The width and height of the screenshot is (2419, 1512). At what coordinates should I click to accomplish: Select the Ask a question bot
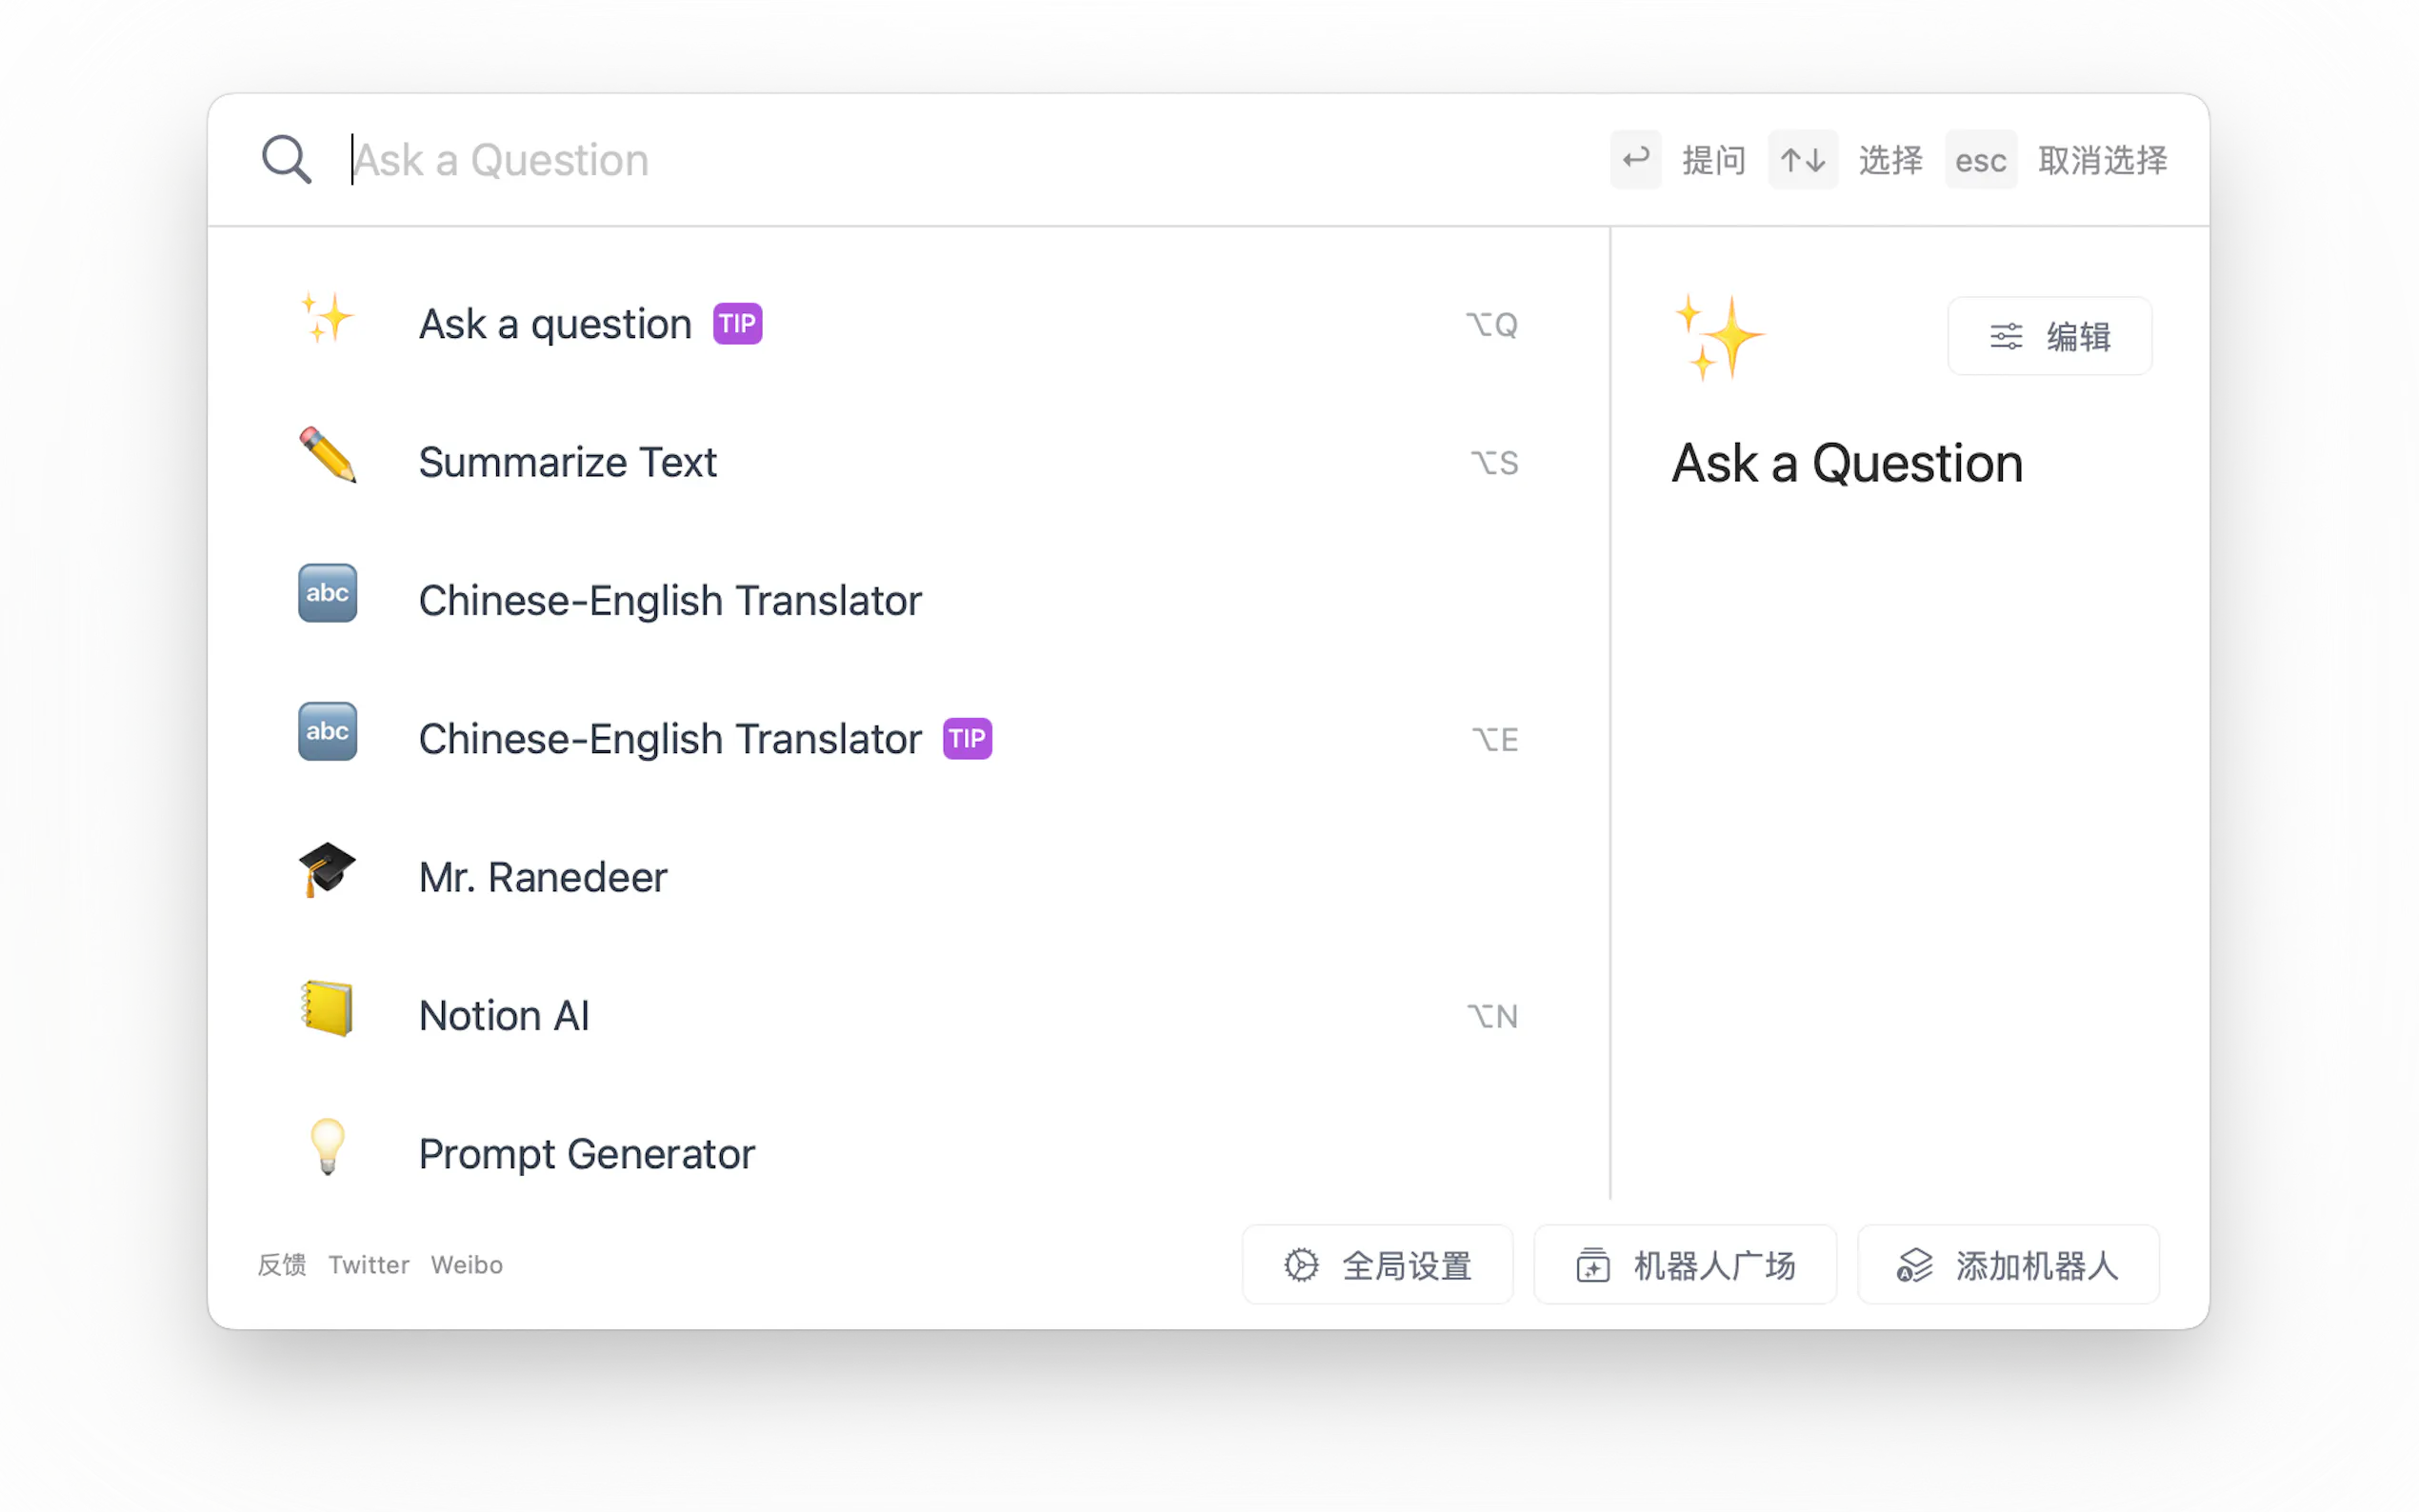point(555,324)
